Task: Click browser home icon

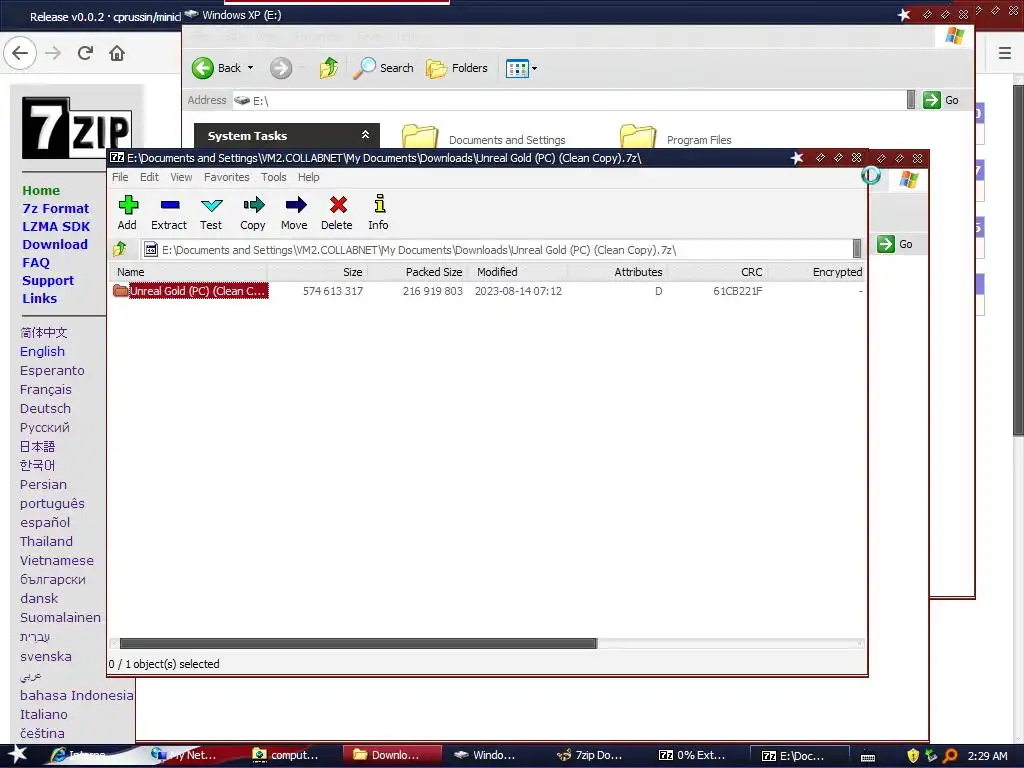Action: point(117,53)
